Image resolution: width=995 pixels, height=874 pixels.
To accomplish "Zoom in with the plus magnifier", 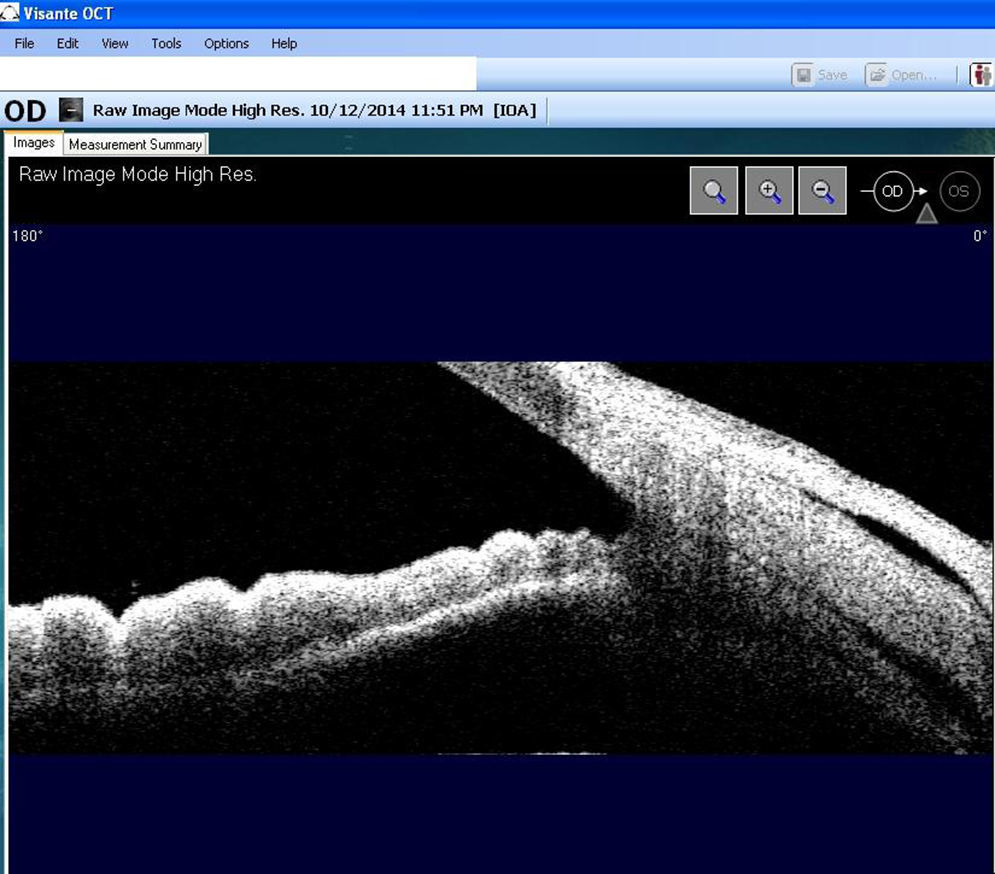I will point(769,191).
